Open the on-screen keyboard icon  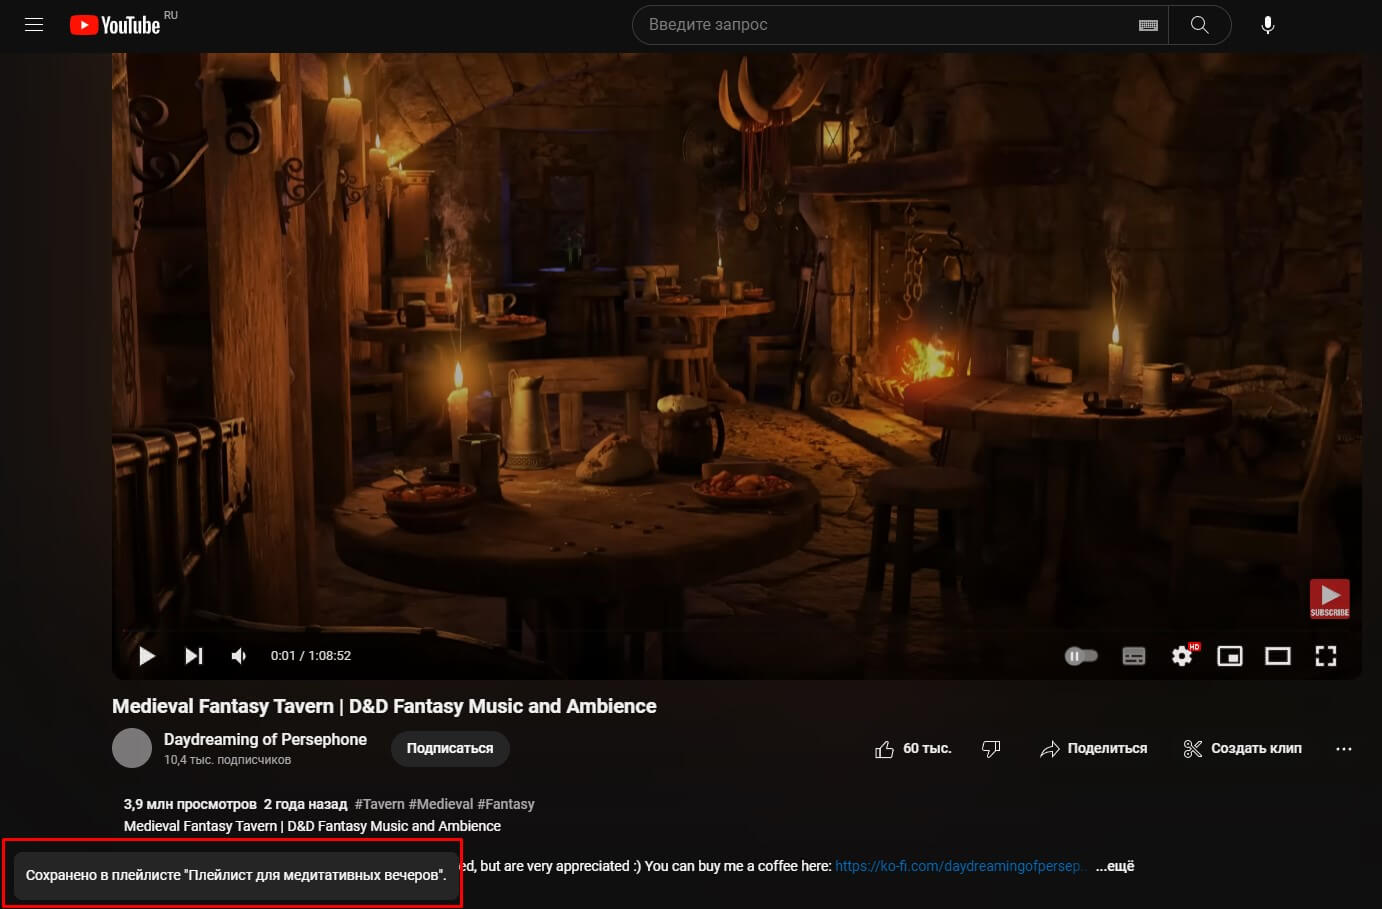(x=1148, y=25)
